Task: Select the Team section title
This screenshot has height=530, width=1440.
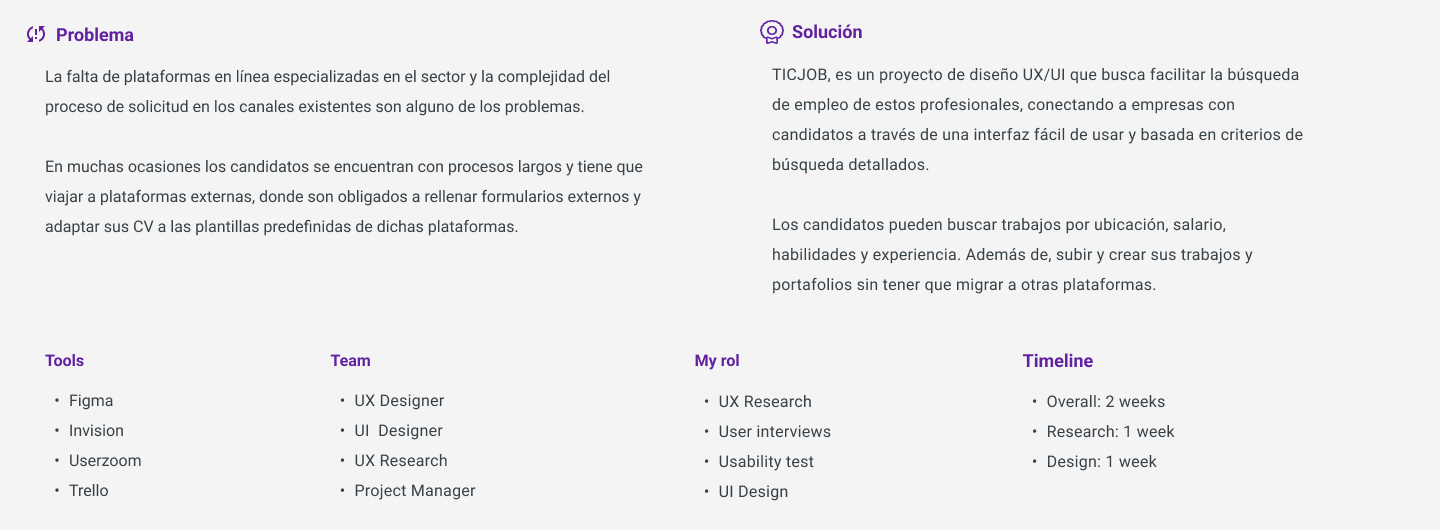Action: tap(351, 361)
